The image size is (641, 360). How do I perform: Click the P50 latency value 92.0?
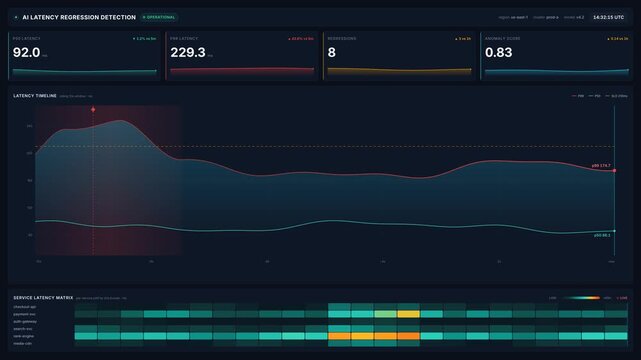tap(27, 52)
